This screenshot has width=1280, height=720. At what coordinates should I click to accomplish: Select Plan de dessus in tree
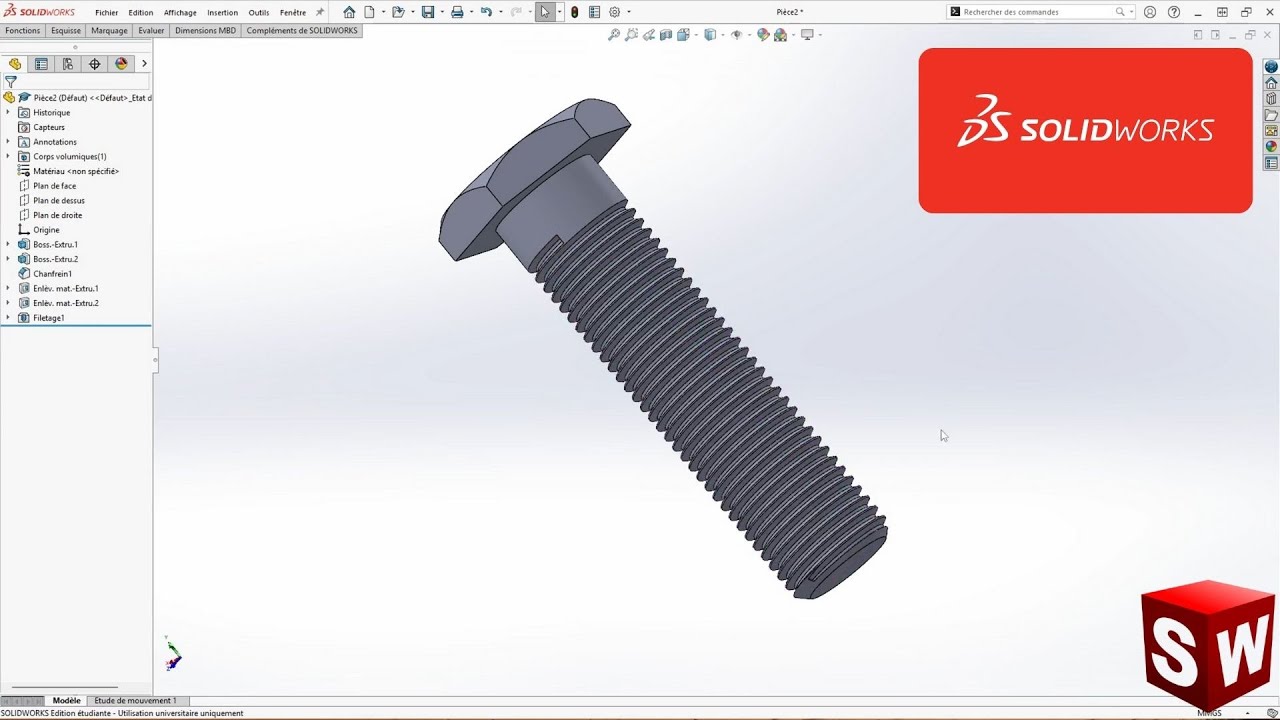(58, 200)
